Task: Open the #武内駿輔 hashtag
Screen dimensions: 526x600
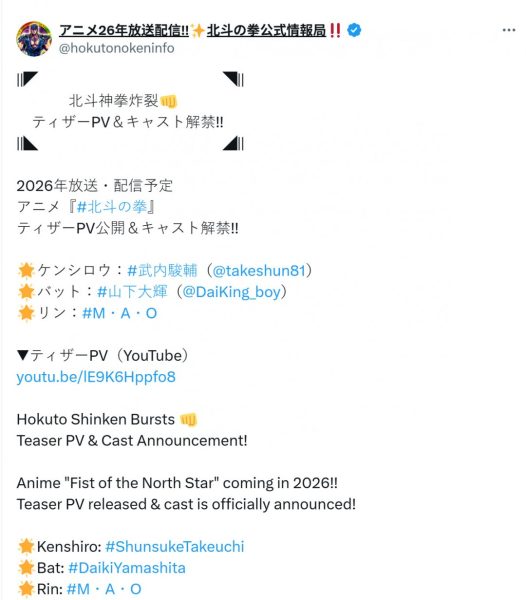Action: pyautogui.click(x=162, y=271)
